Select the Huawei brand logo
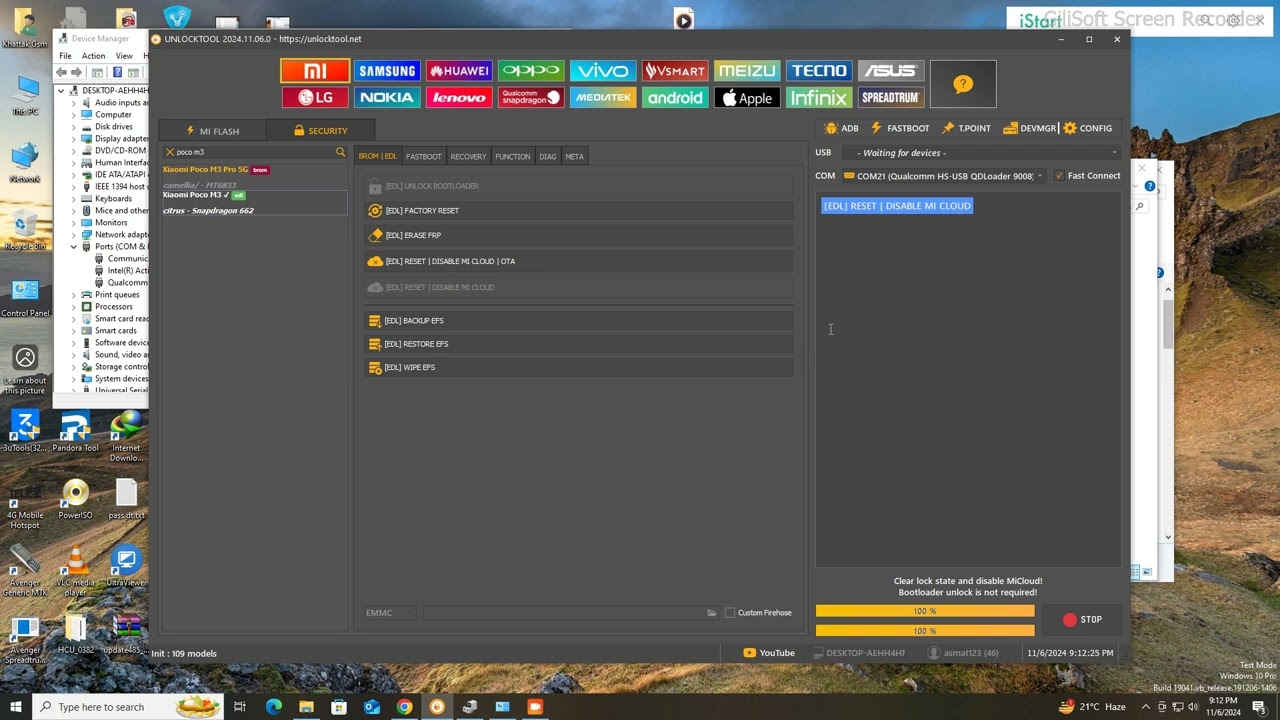 tap(459, 71)
